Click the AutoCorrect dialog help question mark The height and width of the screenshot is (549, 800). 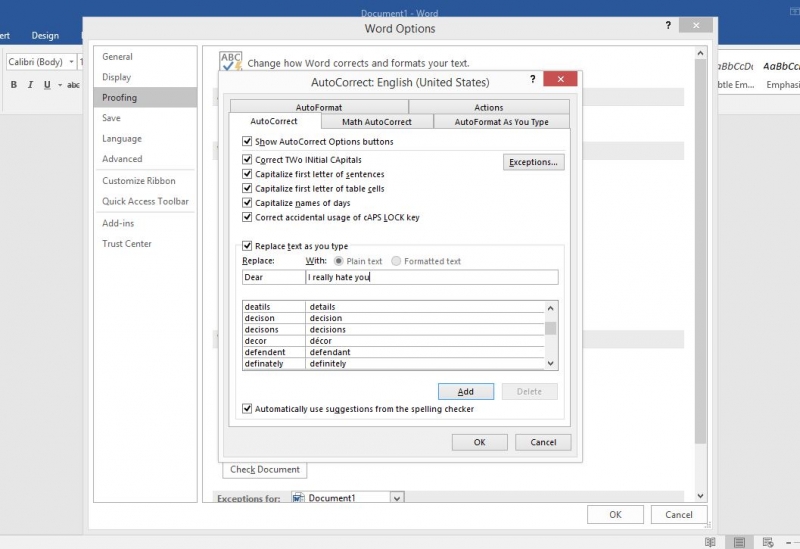click(x=532, y=79)
